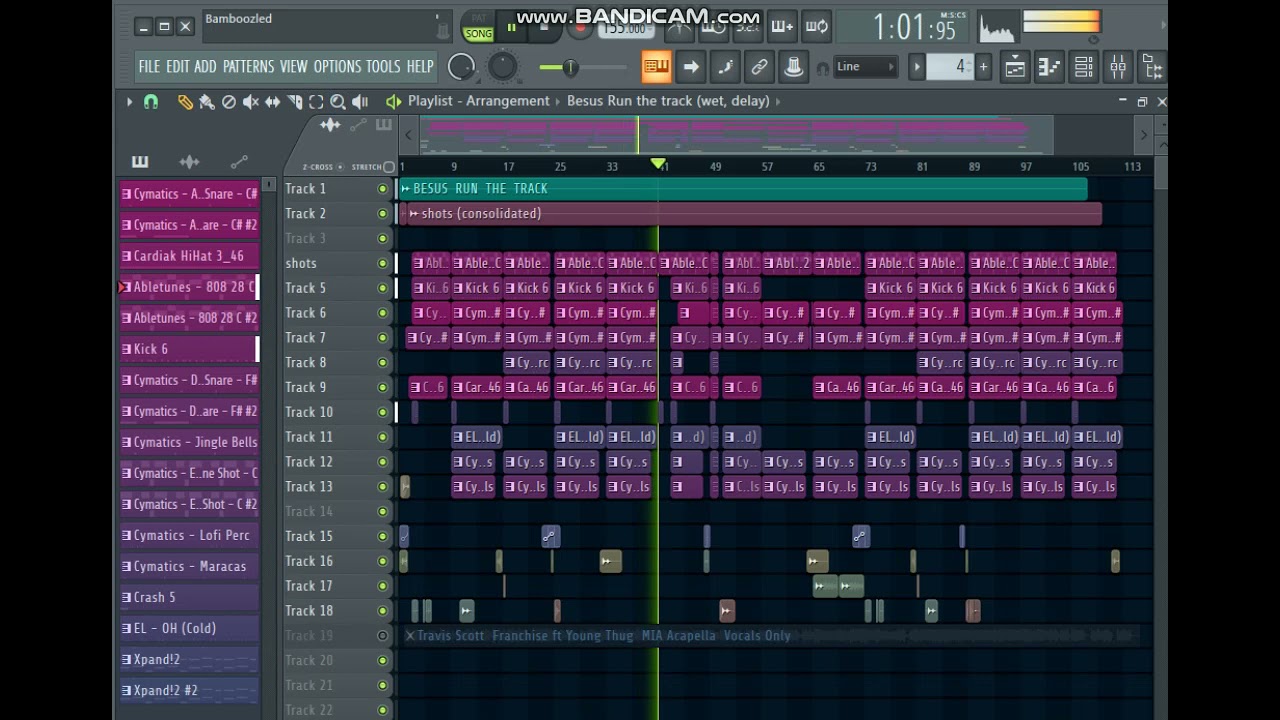The image size is (1280, 720).
Task: Click the plus button beside pattern 4
Action: (983, 67)
